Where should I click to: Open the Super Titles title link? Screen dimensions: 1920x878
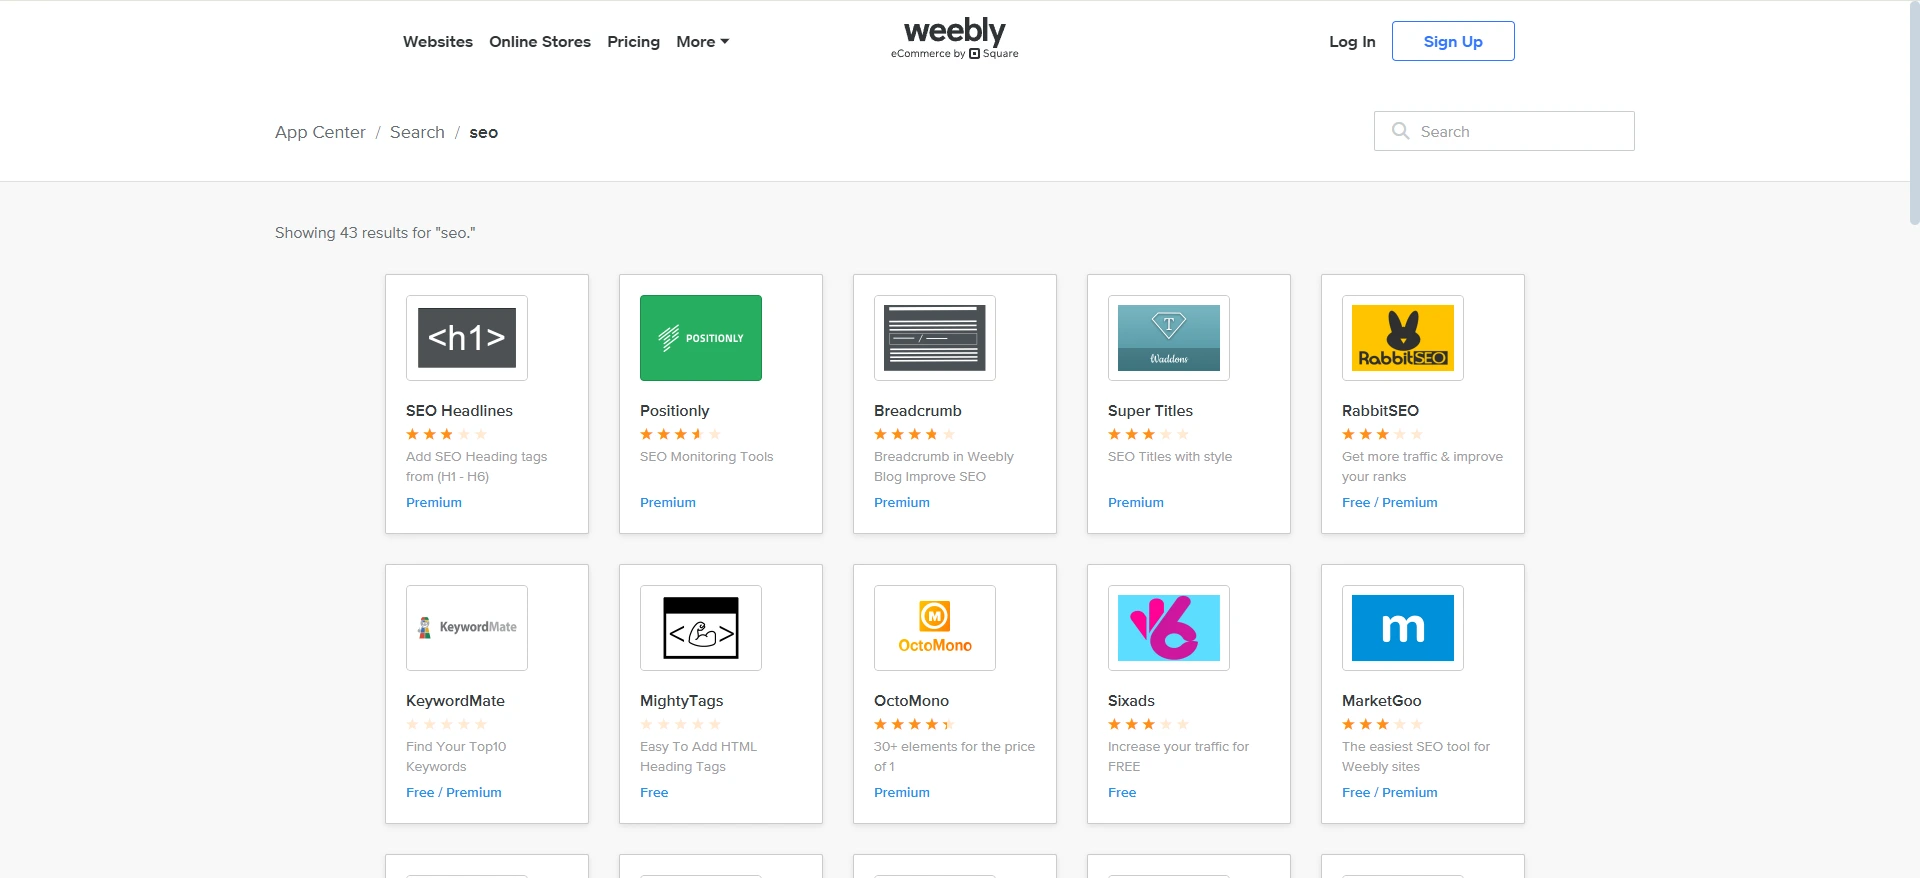click(x=1150, y=411)
